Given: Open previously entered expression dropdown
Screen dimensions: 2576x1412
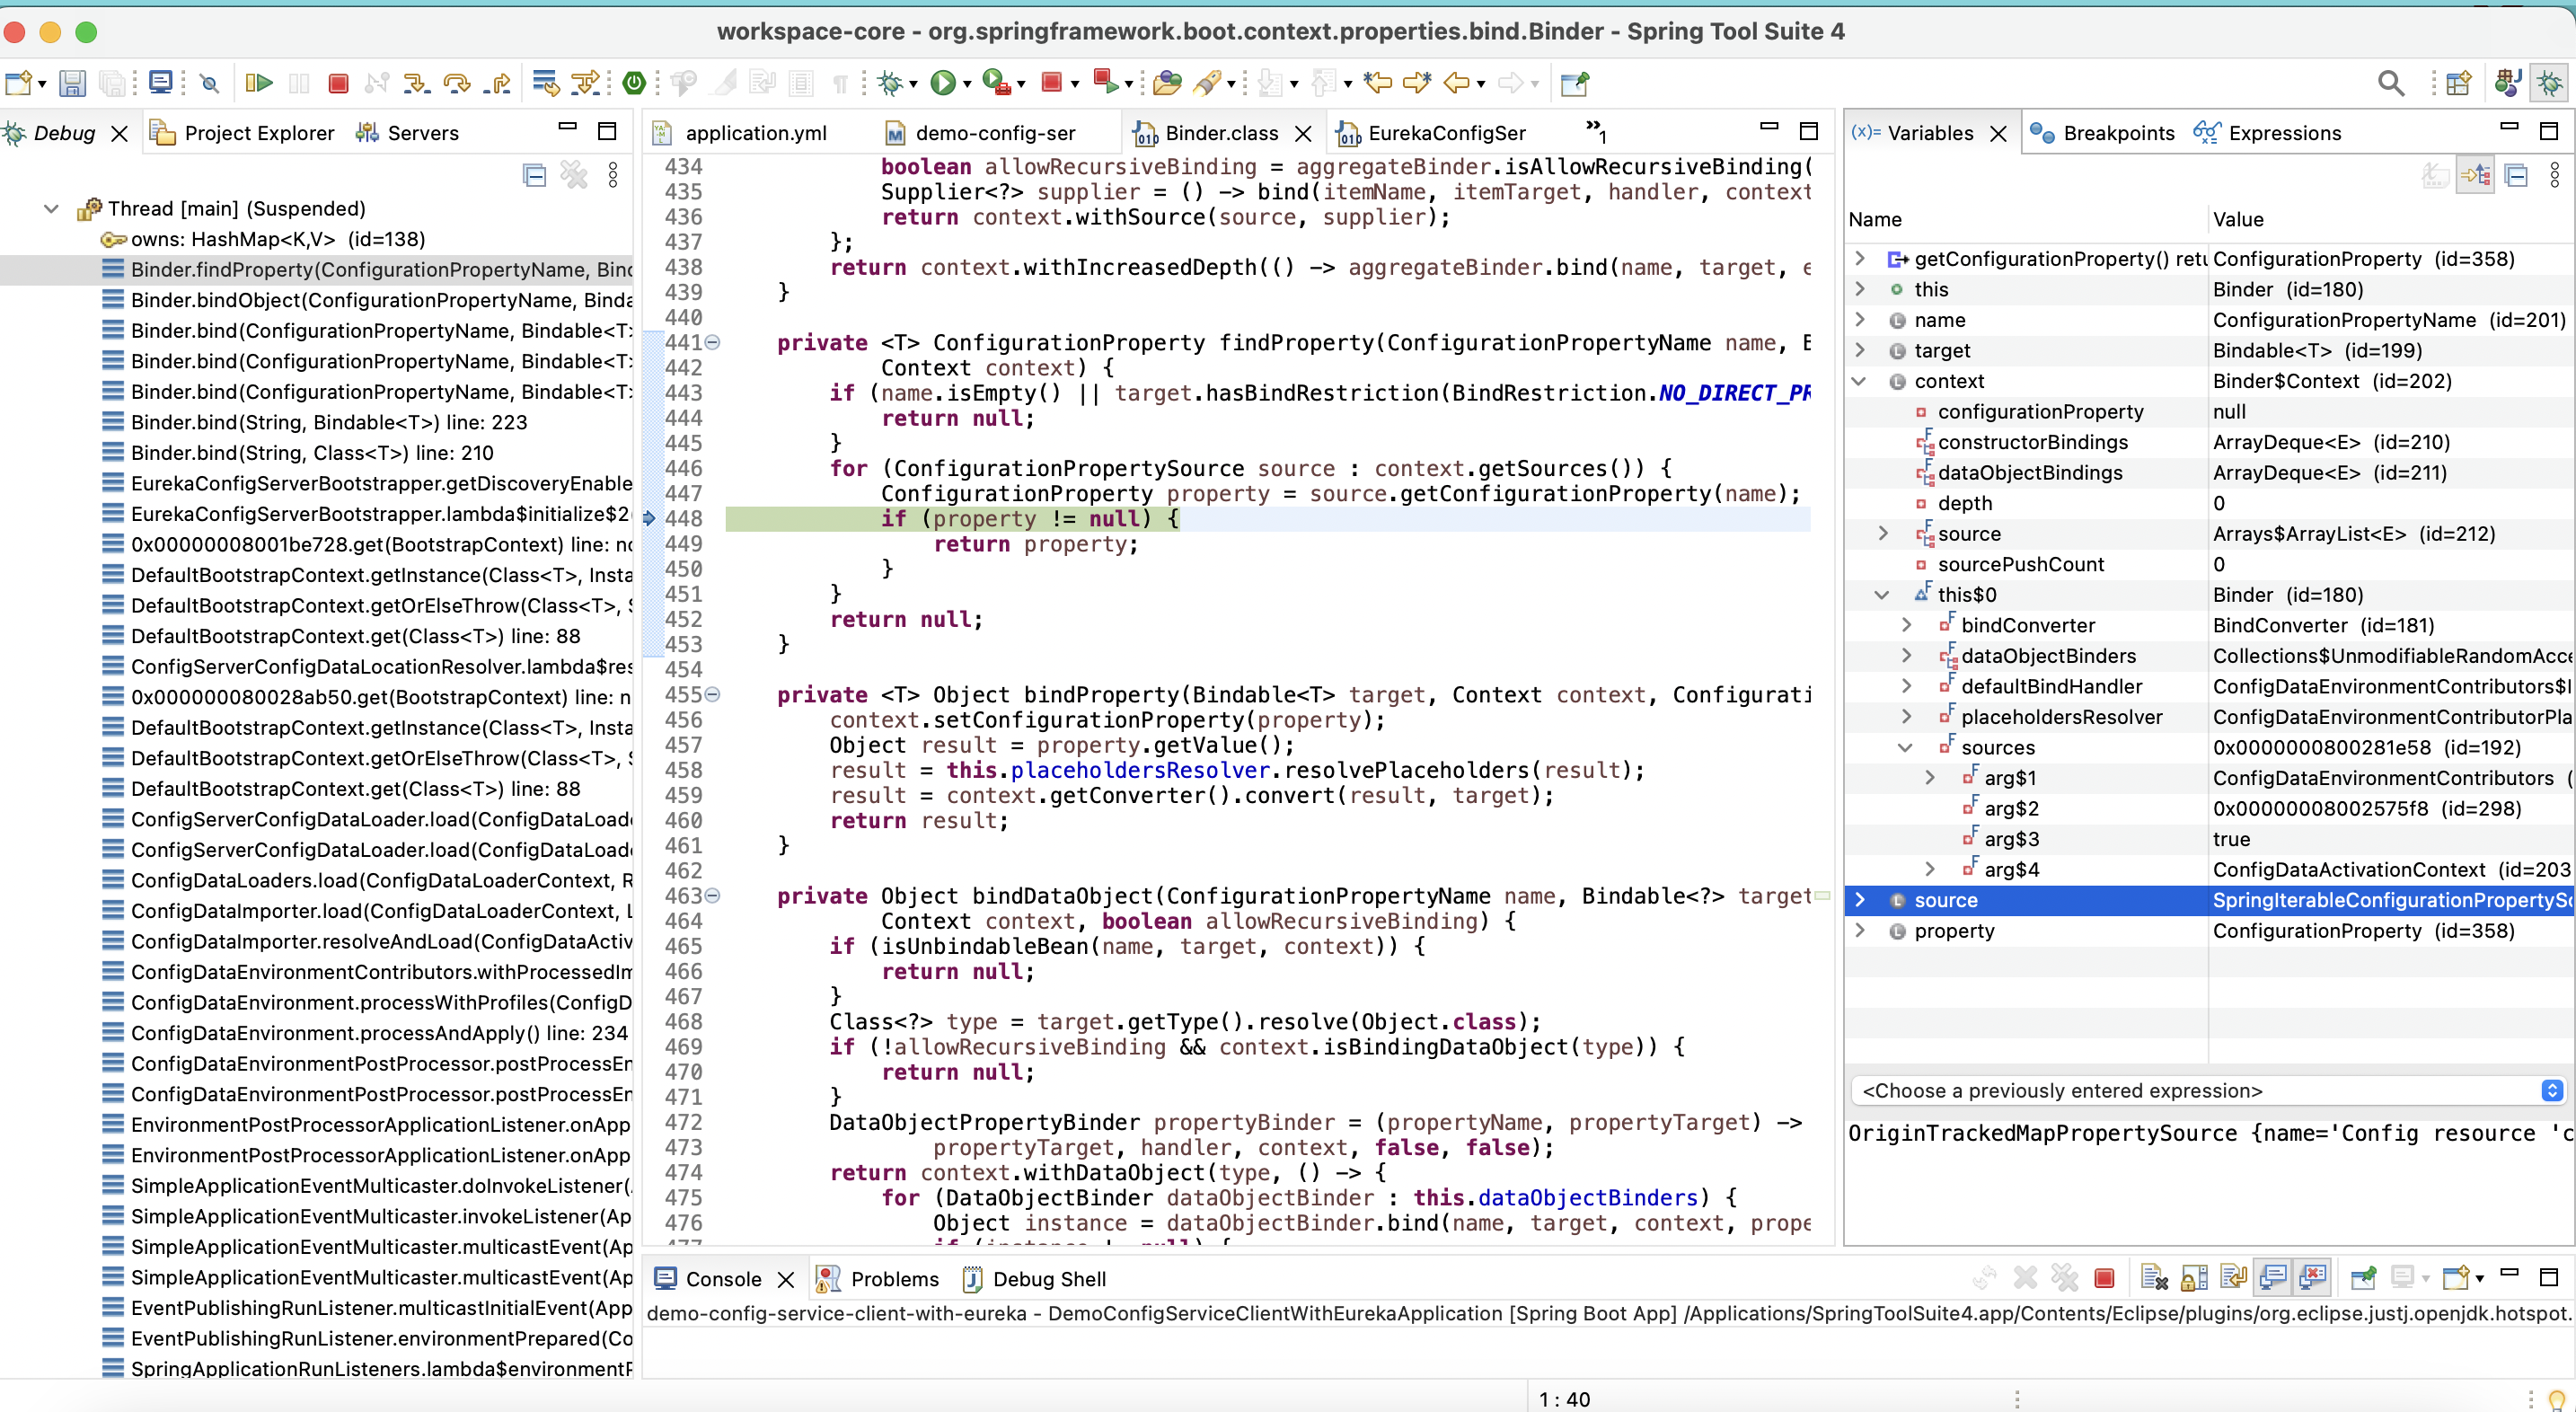Looking at the screenshot, I should 2551,1091.
